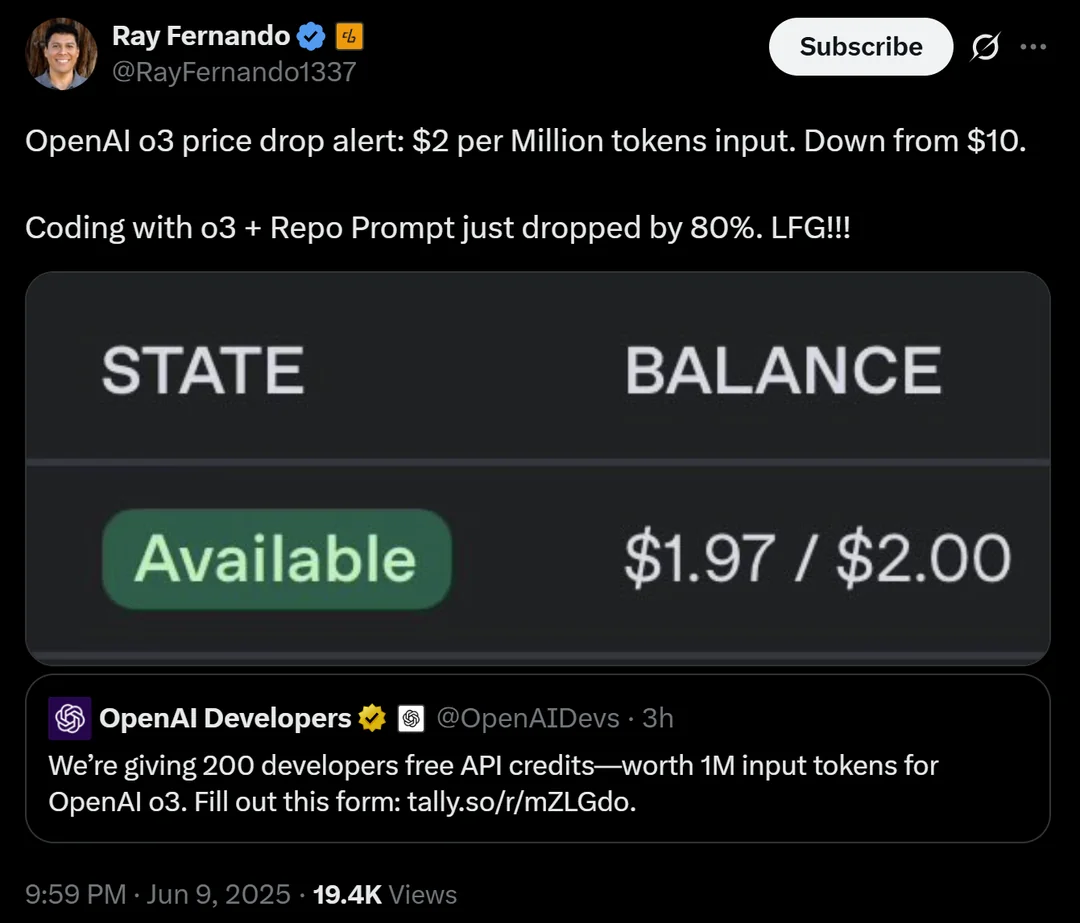Click the OpenAI Developers logo avatar

[70, 718]
